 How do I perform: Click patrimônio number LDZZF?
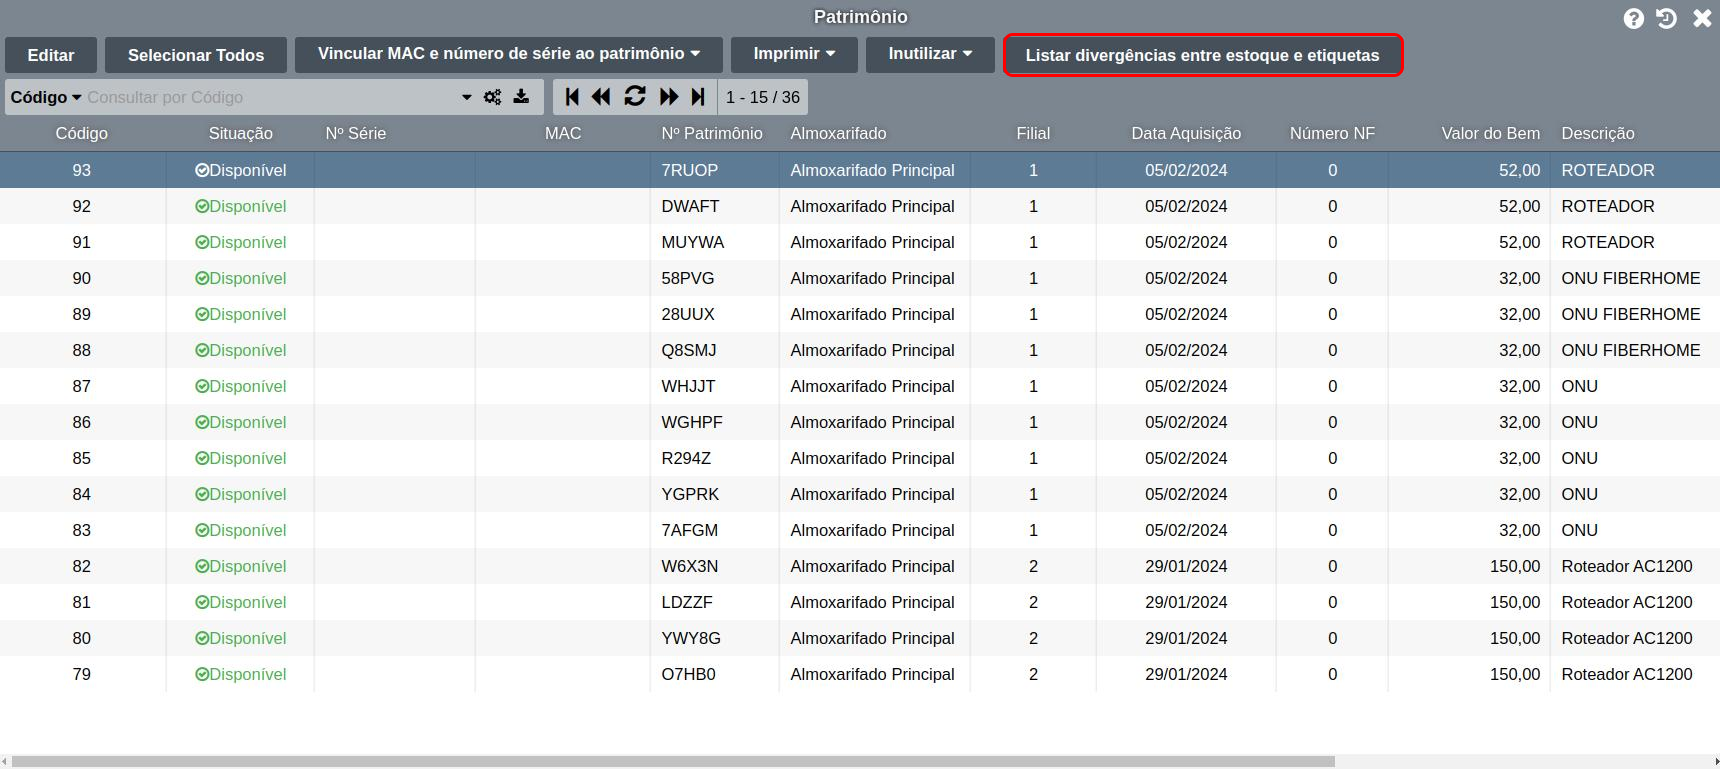687,602
